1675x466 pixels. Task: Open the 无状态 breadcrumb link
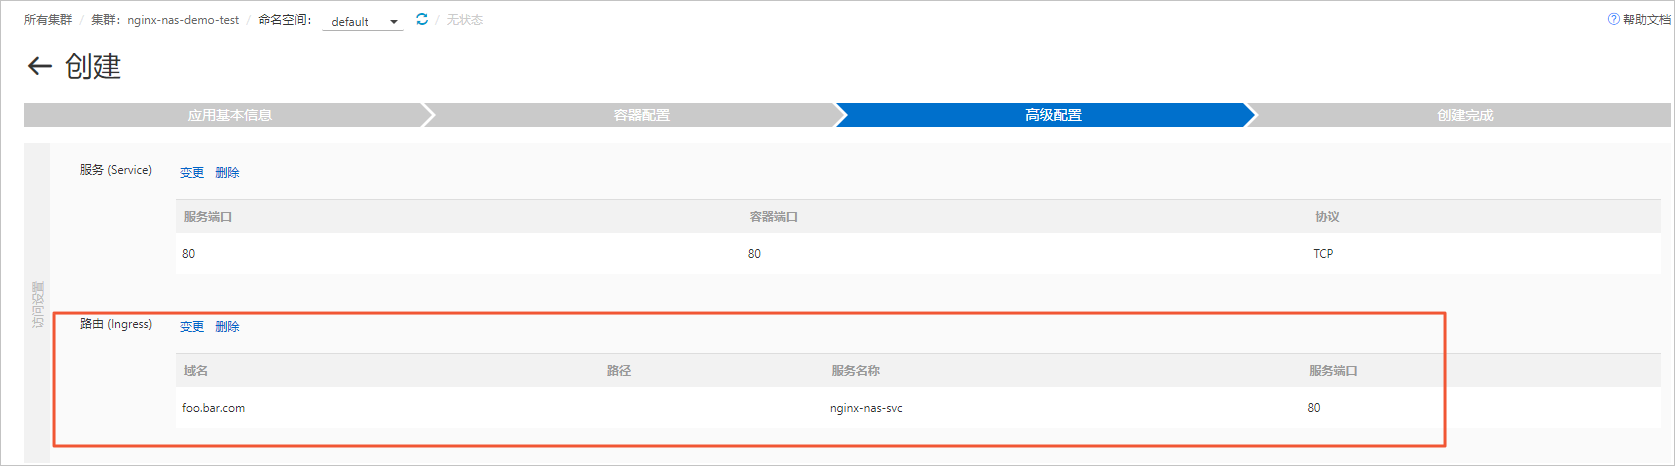pyautogui.click(x=465, y=20)
